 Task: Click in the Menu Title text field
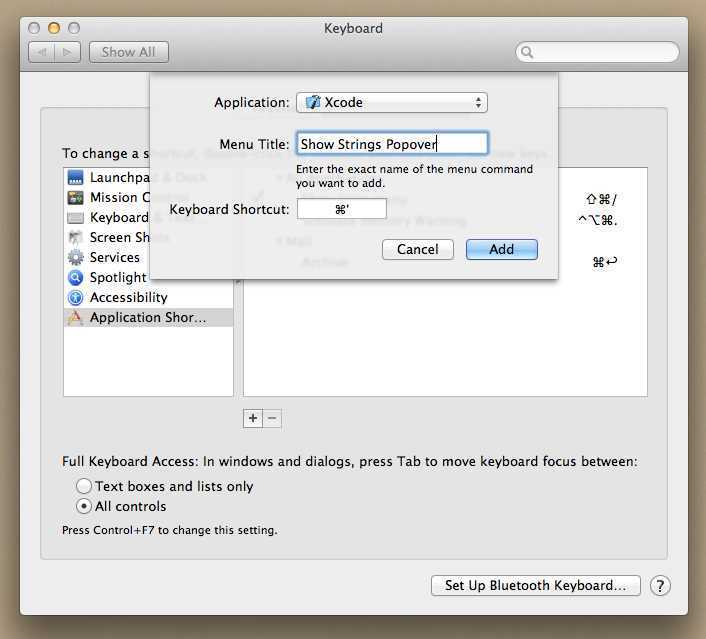coord(392,144)
